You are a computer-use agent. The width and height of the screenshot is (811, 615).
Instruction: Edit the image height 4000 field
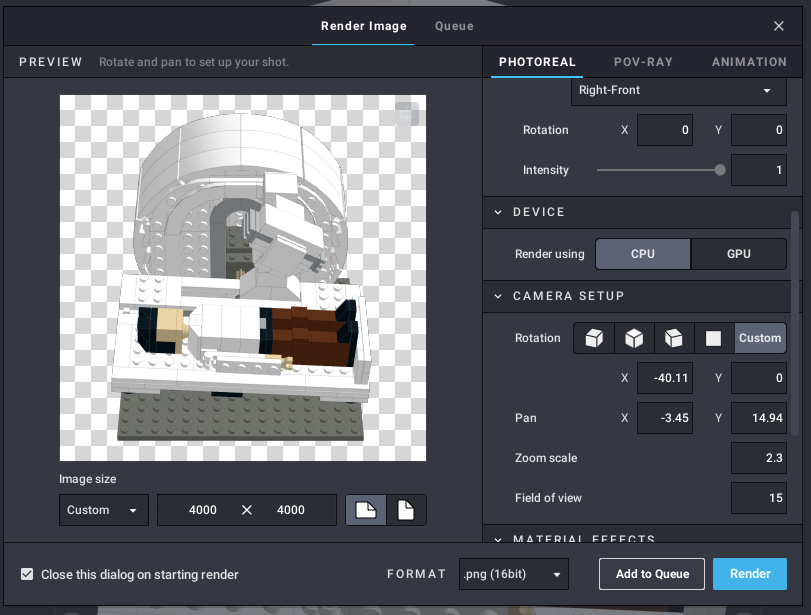tap(291, 511)
